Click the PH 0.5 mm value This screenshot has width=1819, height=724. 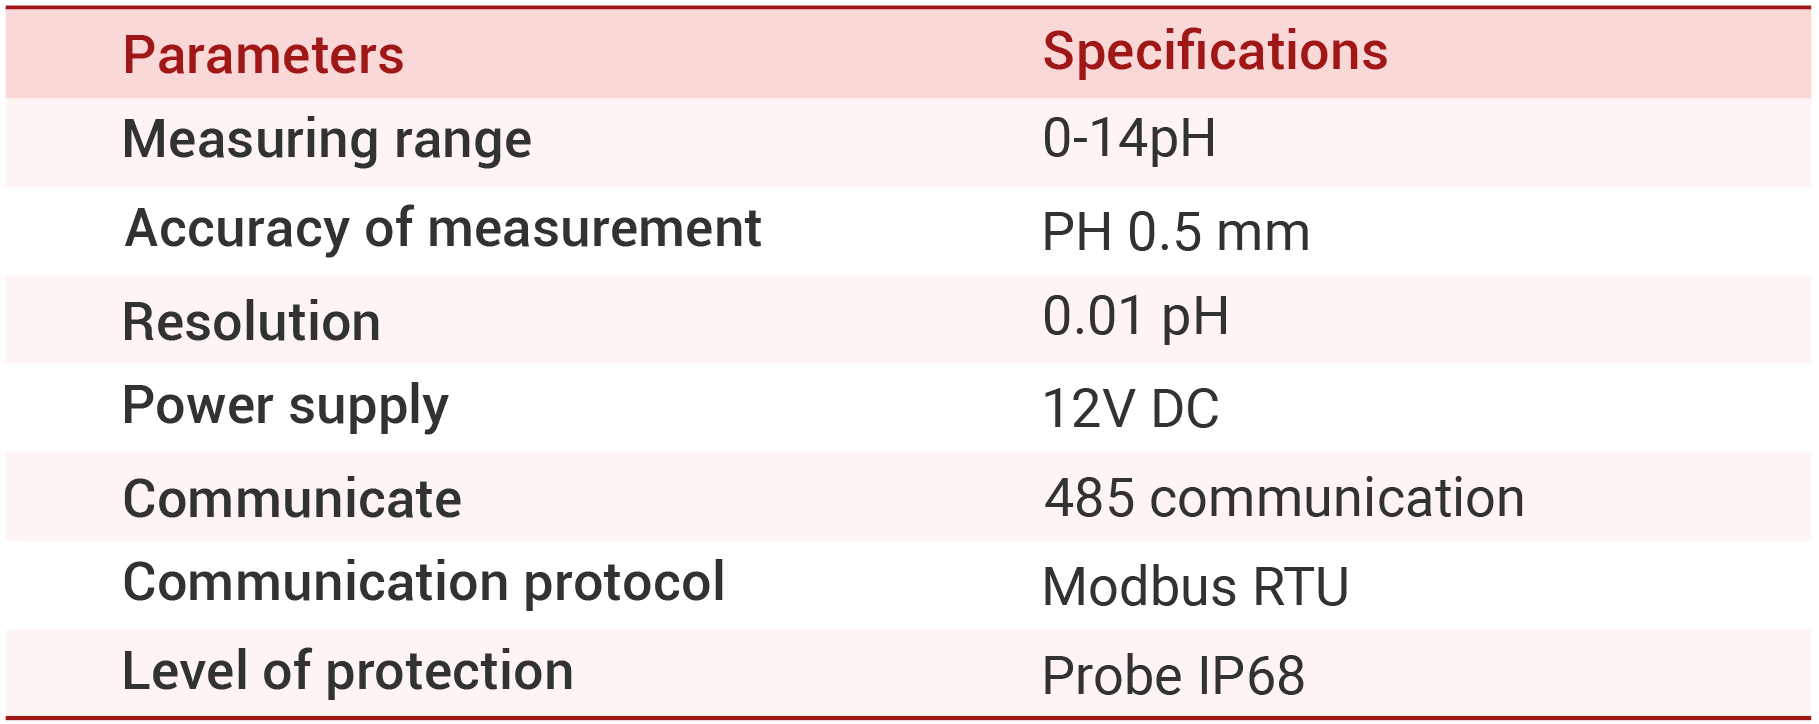click(1176, 232)
